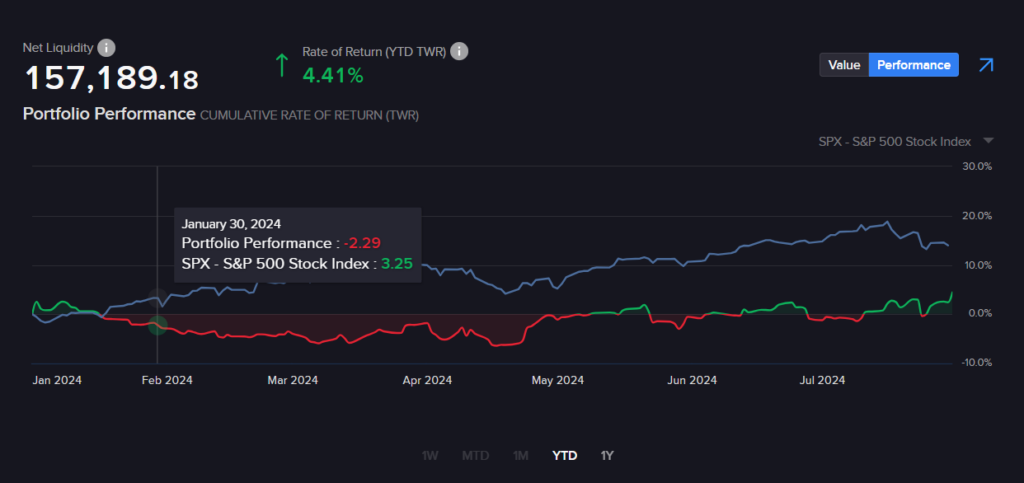This screenshot has height=483, width=1024.
Task: Choose the MTD time range
Action: point(475,456)
